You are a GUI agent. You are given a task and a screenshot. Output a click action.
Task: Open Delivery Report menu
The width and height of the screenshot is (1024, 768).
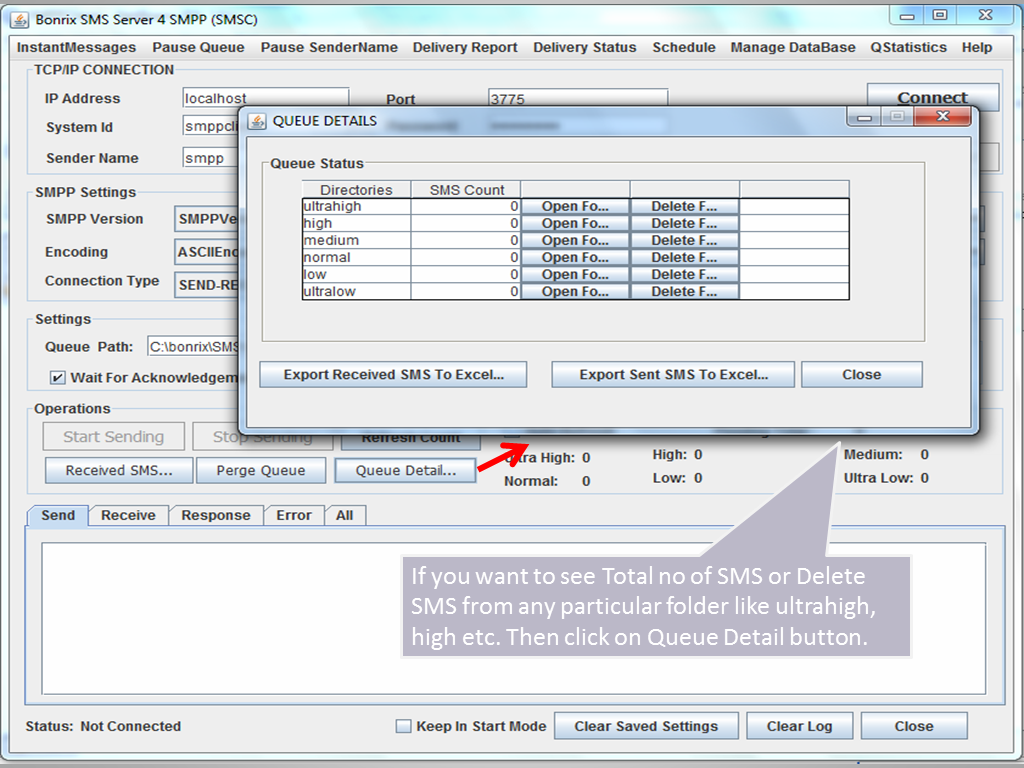click(465, 47)
